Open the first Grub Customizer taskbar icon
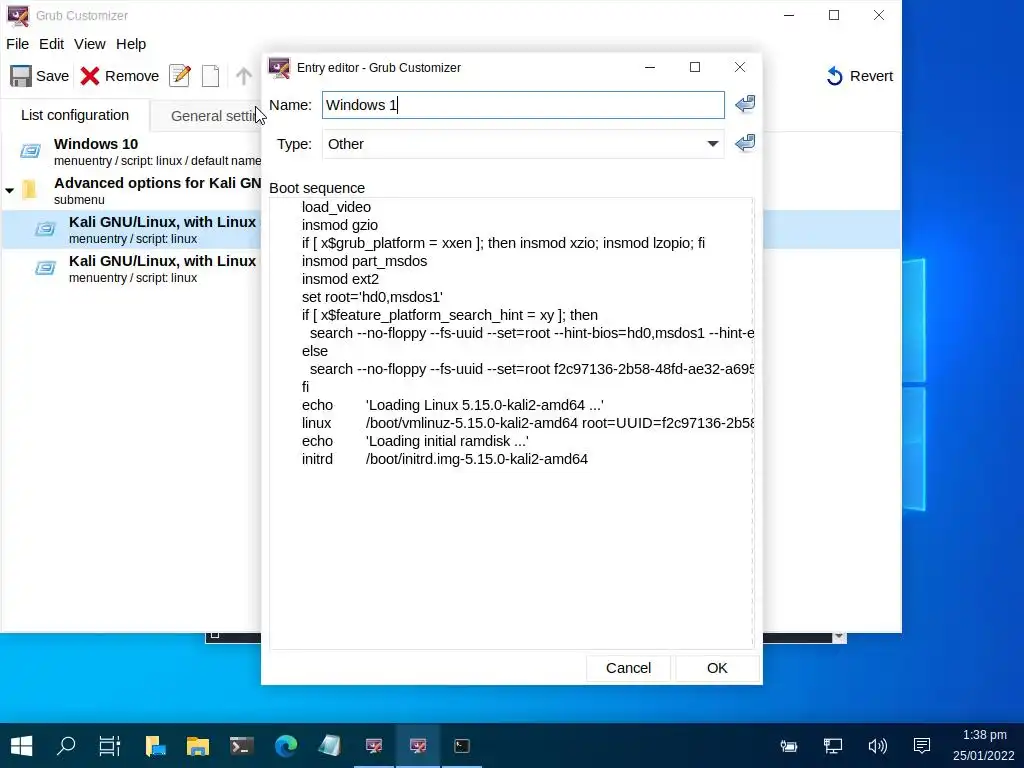 coord(374,746)
